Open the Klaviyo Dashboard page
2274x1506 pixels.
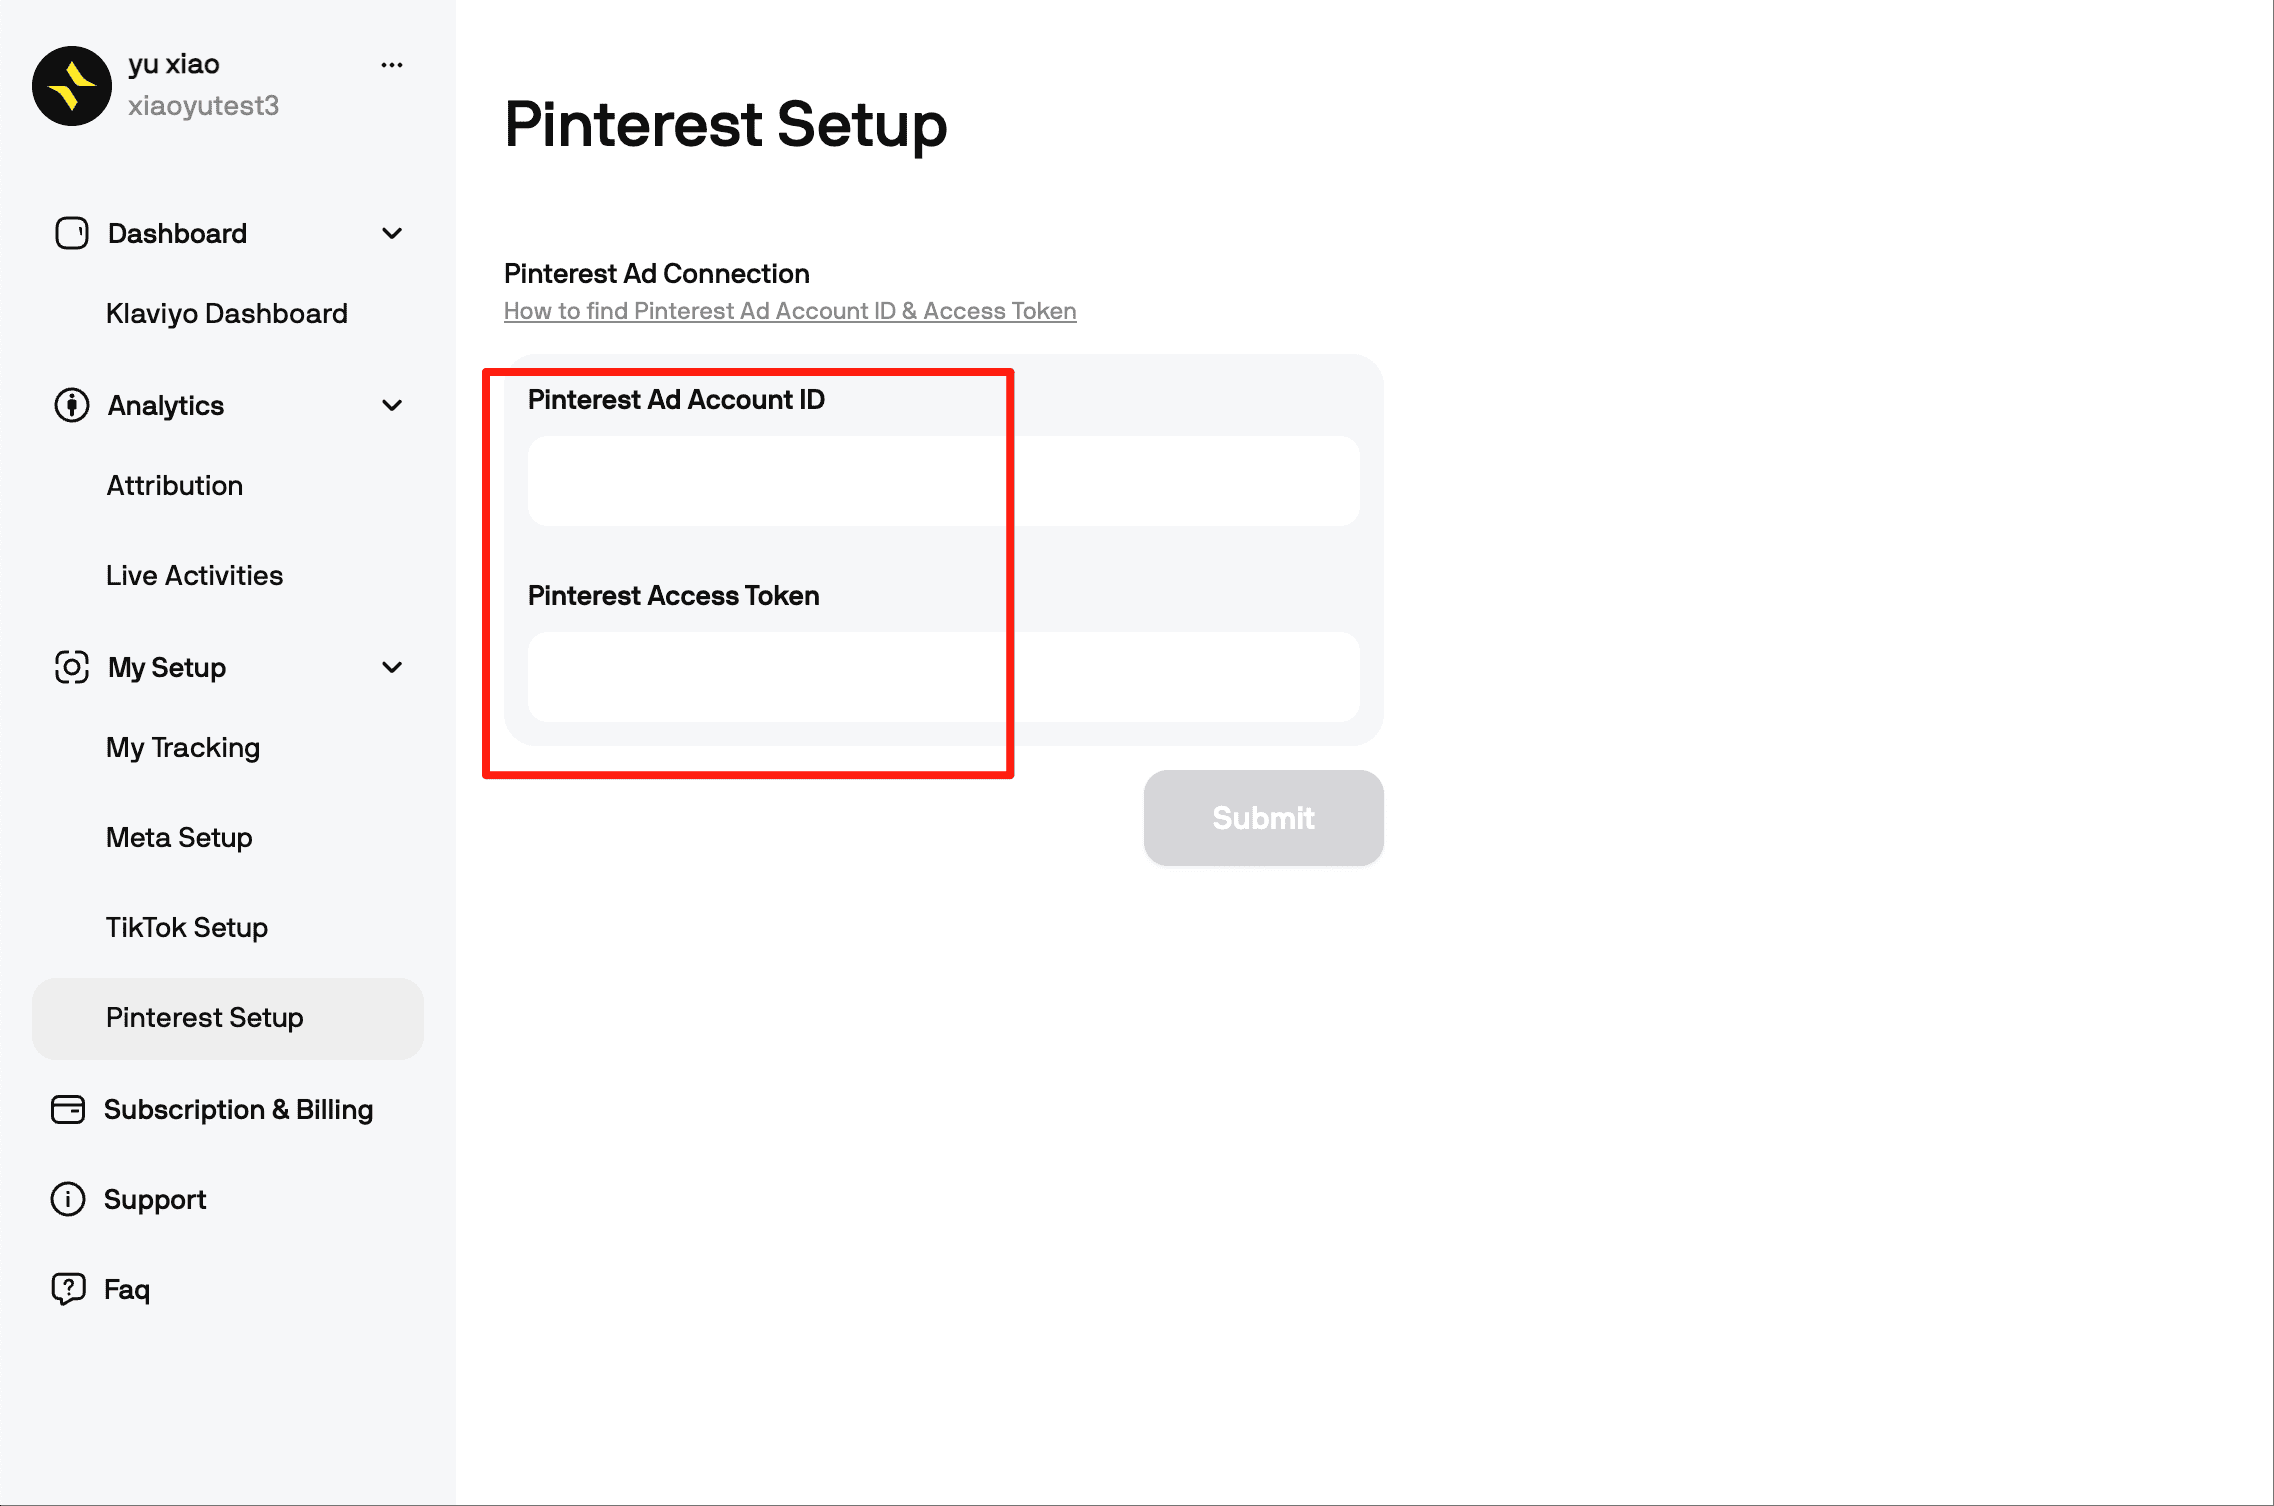(226, 313)
